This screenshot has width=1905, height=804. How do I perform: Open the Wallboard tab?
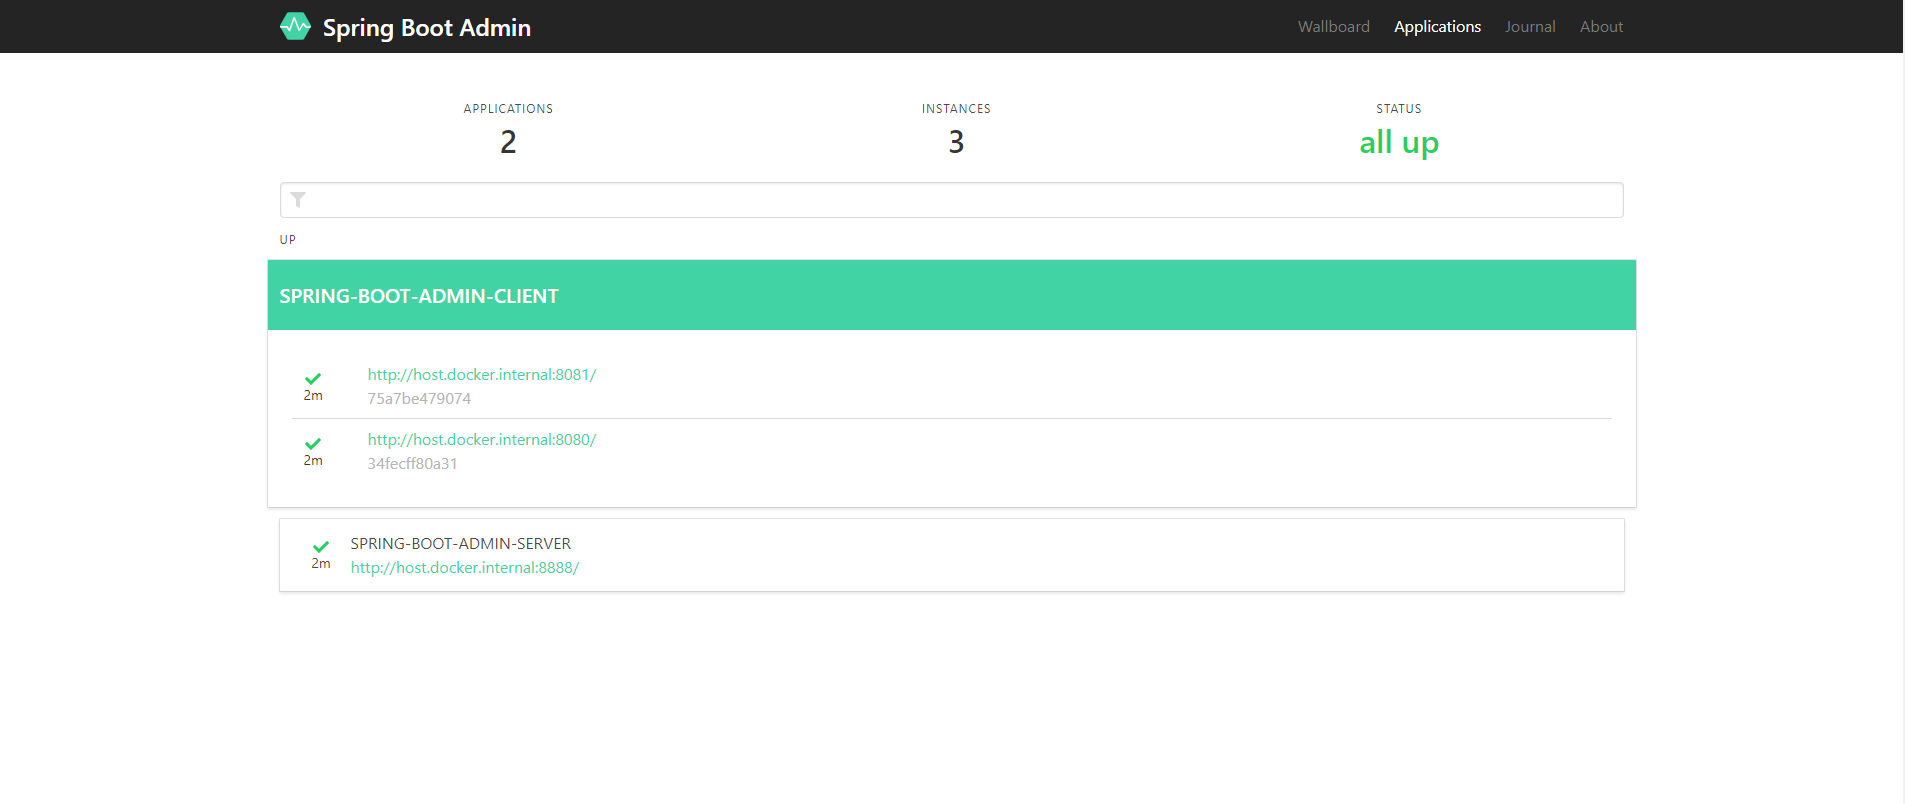coord(1333,26)
